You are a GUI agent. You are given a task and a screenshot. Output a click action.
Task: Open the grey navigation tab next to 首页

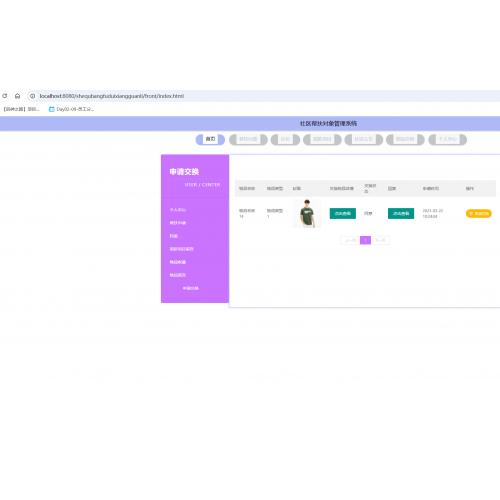(248, 139)
